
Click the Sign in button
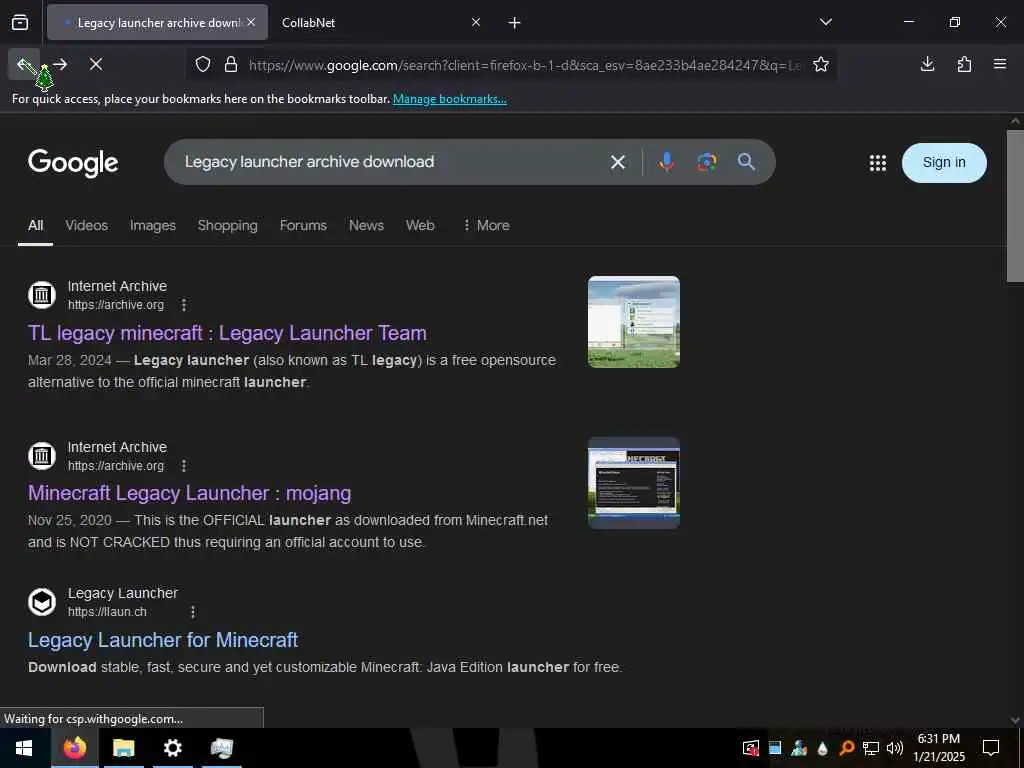944,163
